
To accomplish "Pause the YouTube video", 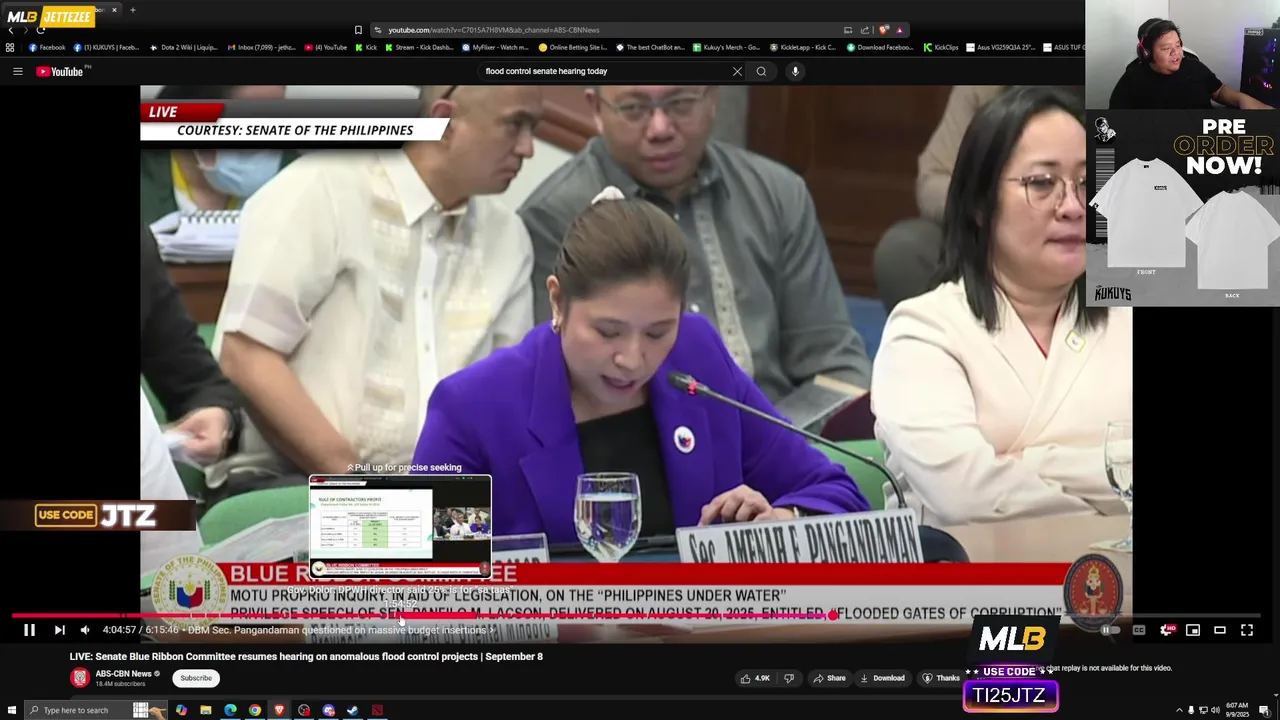I will (29, 630).
